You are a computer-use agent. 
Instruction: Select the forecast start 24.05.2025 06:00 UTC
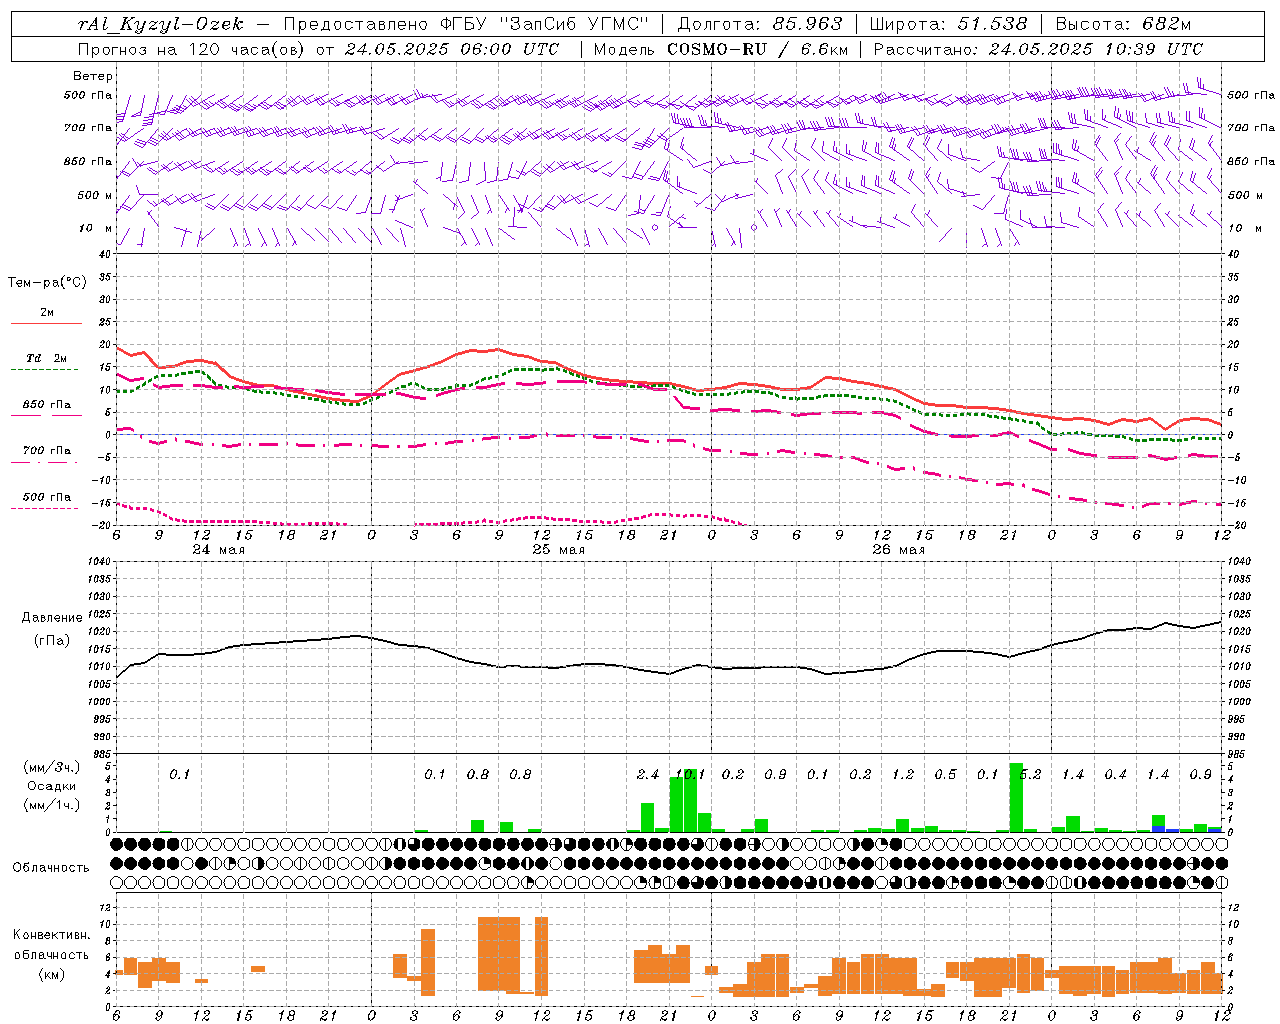451,49
